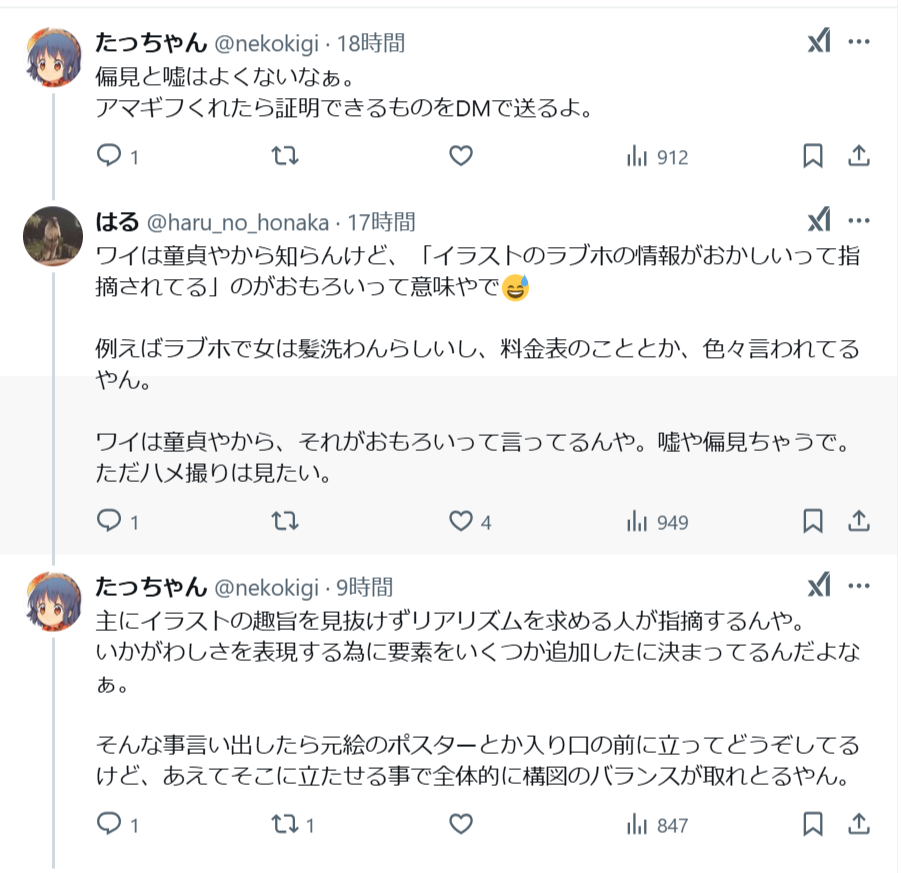View analytics showing 847 views
This screenshot has height=873, width=901.
click(x=657, y=824)
